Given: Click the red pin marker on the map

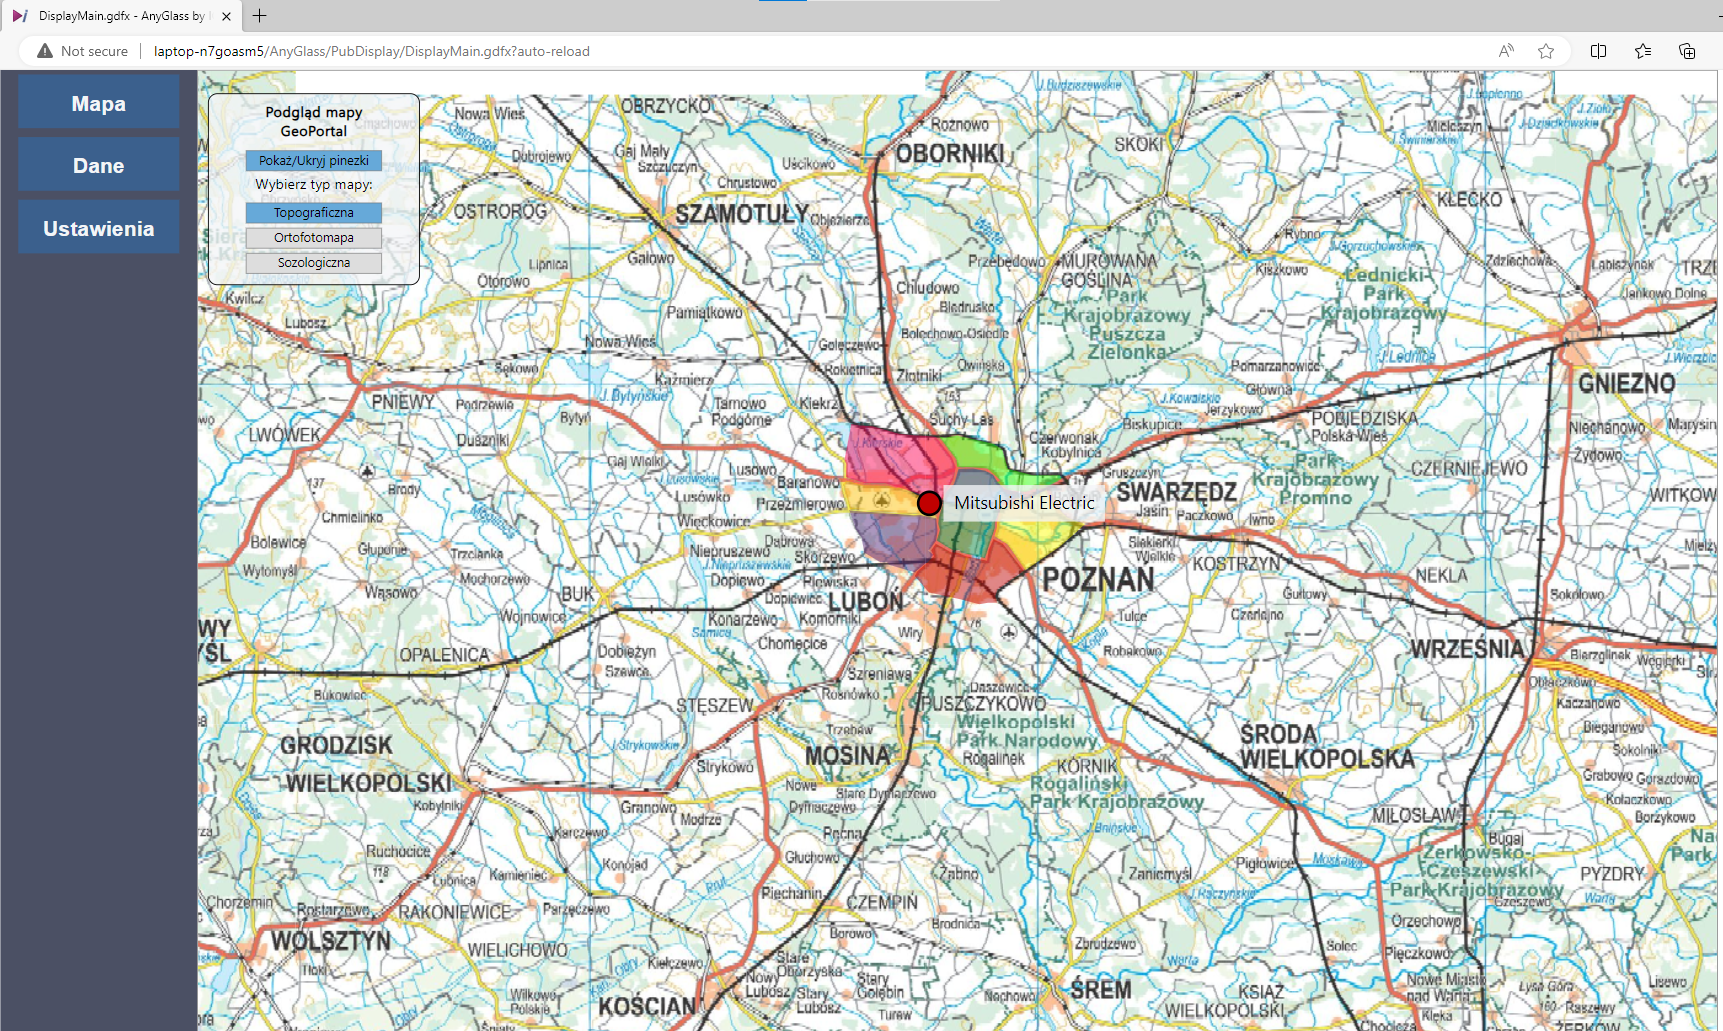Looking at the screenshot, I should 929,503.
